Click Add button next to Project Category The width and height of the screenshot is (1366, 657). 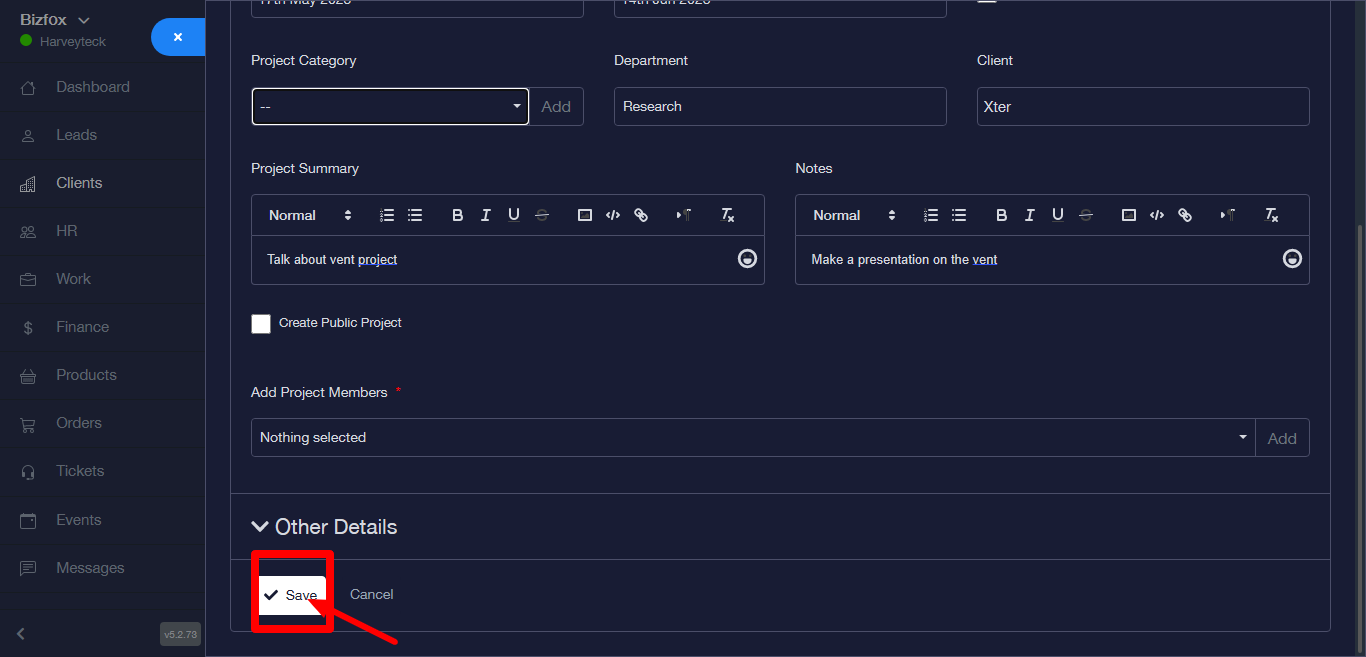click(x=556, y=106)
